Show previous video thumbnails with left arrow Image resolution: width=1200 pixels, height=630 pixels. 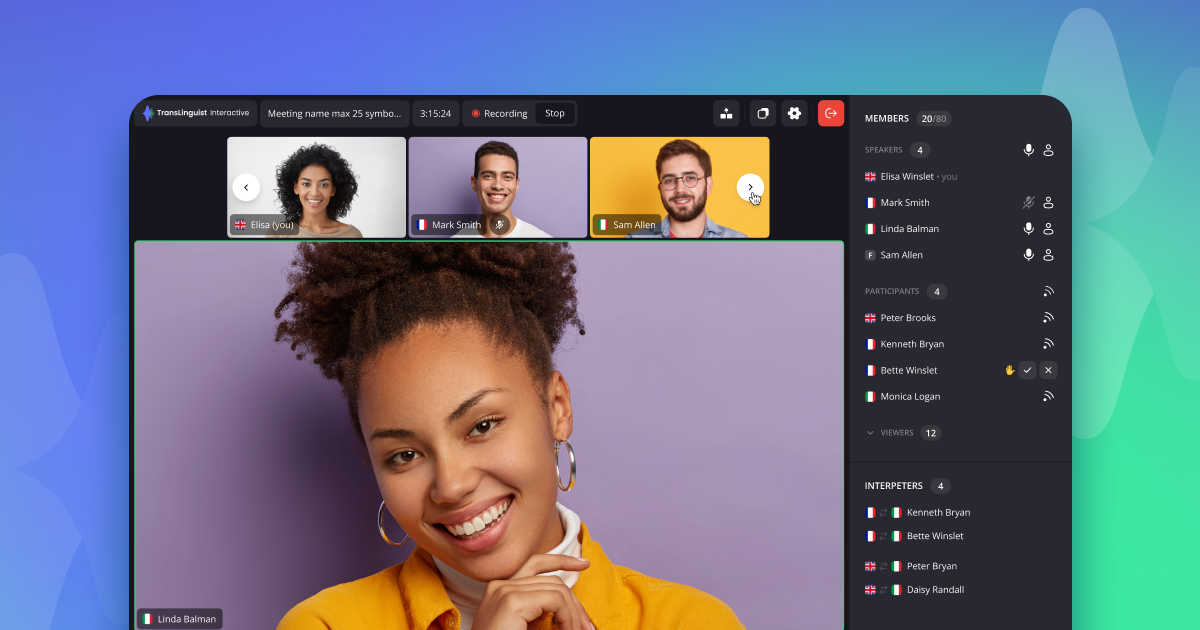coord(246,187)
